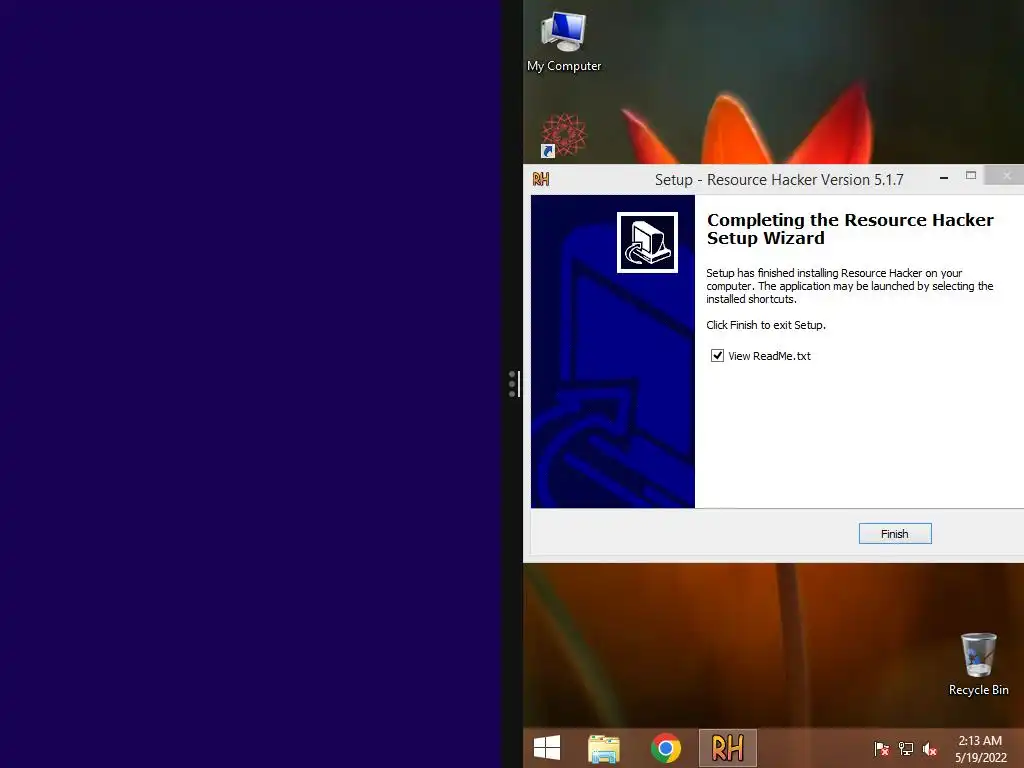1024x768 pixels.
Task: Close the Resource Hacker setup window
Action: [x=1006, y=175]
